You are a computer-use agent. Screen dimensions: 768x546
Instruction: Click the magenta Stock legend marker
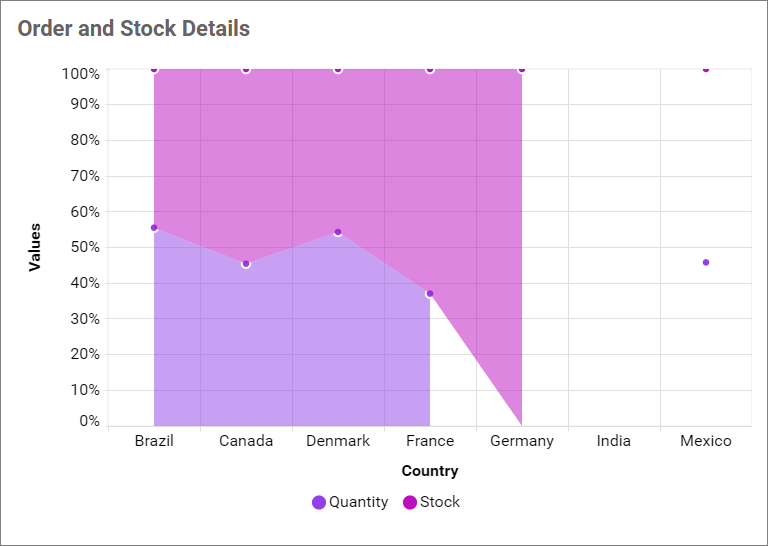tap(410, 502)
